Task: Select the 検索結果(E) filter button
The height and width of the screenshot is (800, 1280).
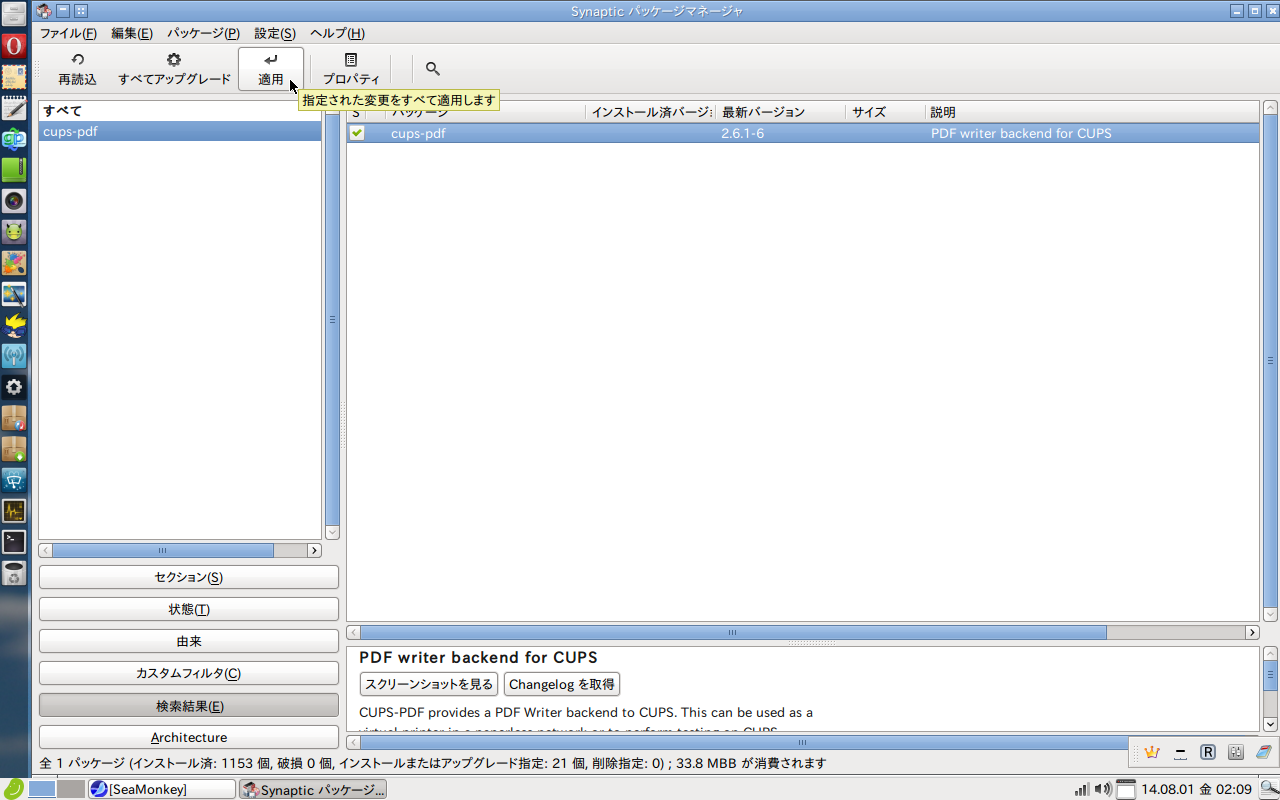Action: click(189, 705)
